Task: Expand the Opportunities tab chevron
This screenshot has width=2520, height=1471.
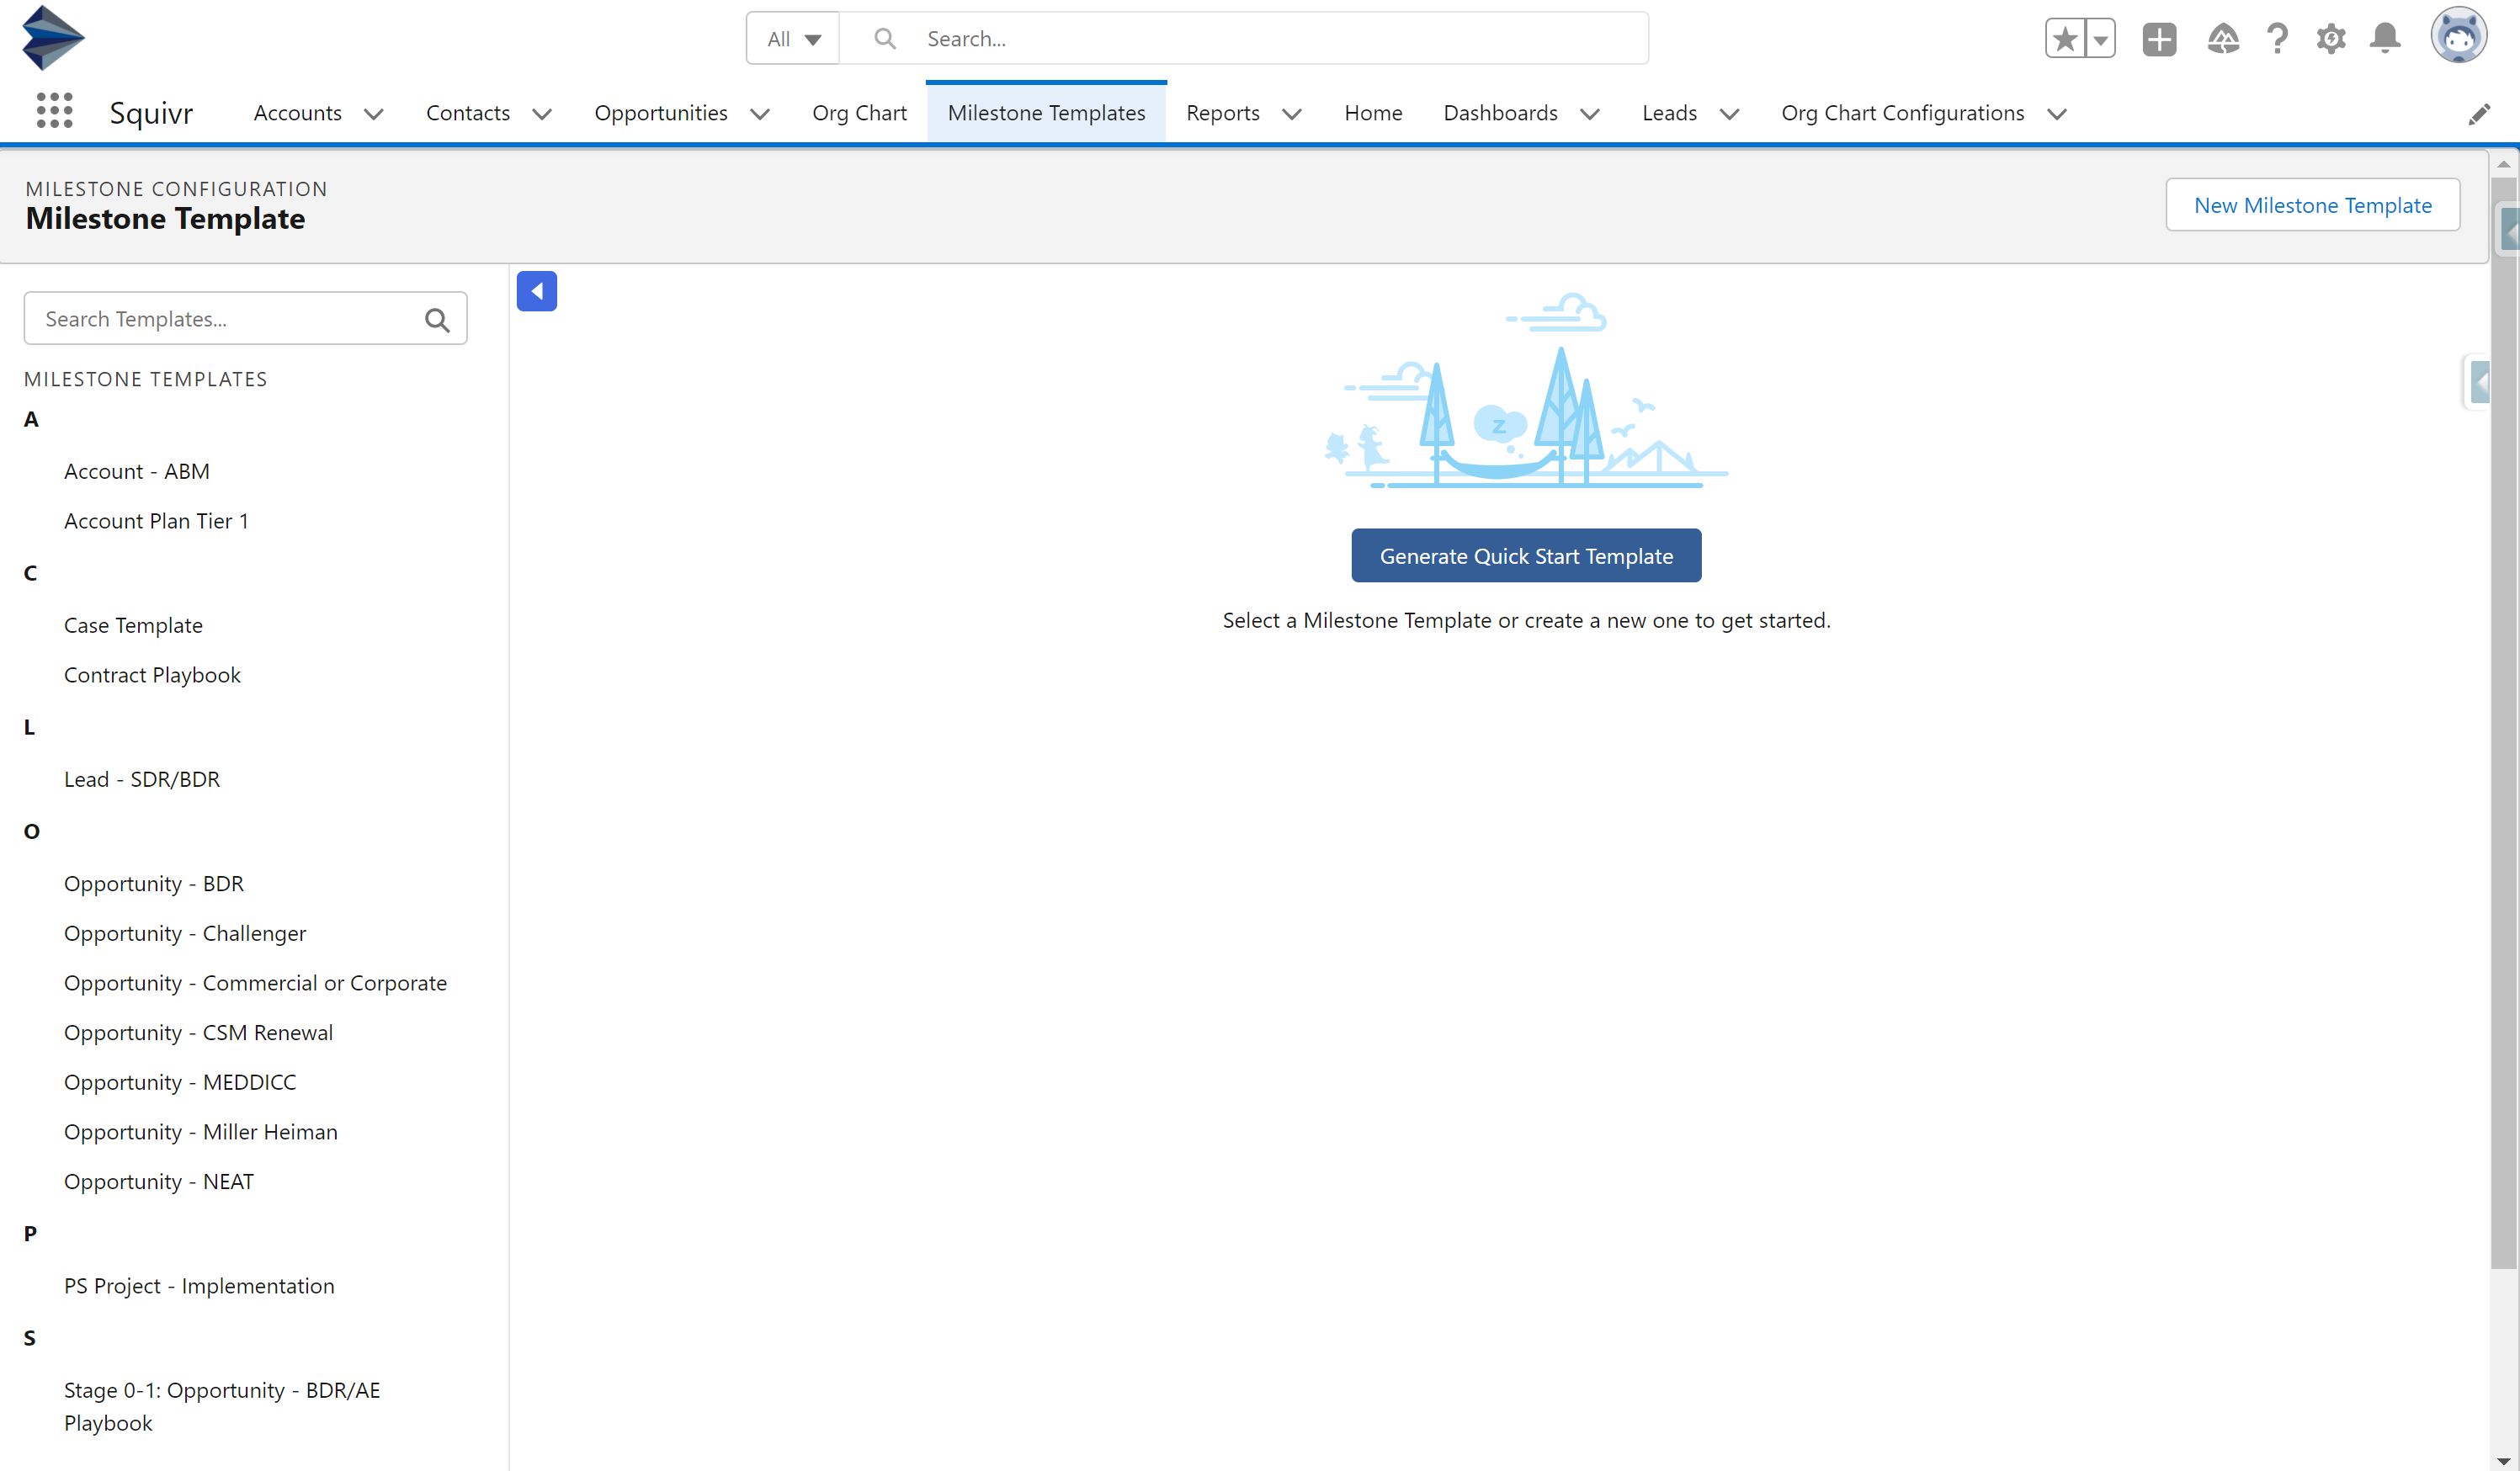Action: tap(759, 114)
